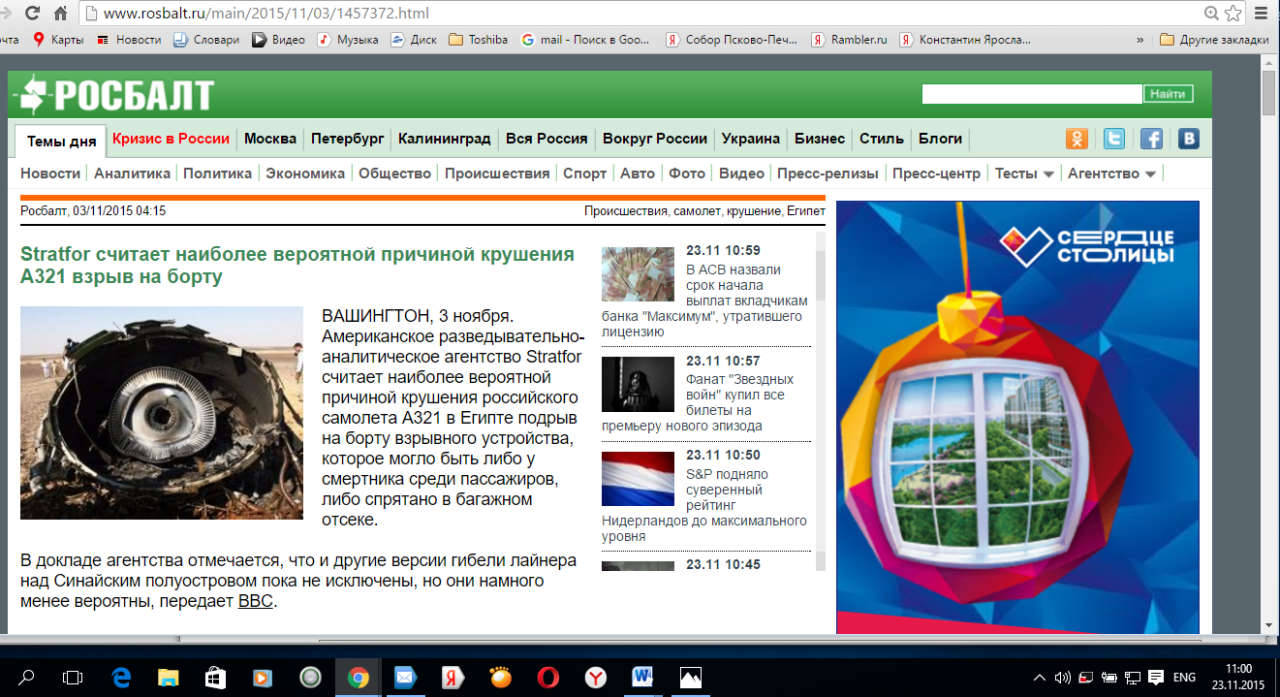Open the Twitter social icon
Image resolution: width=1280 pixels, height=697 pixels.
1113,139
